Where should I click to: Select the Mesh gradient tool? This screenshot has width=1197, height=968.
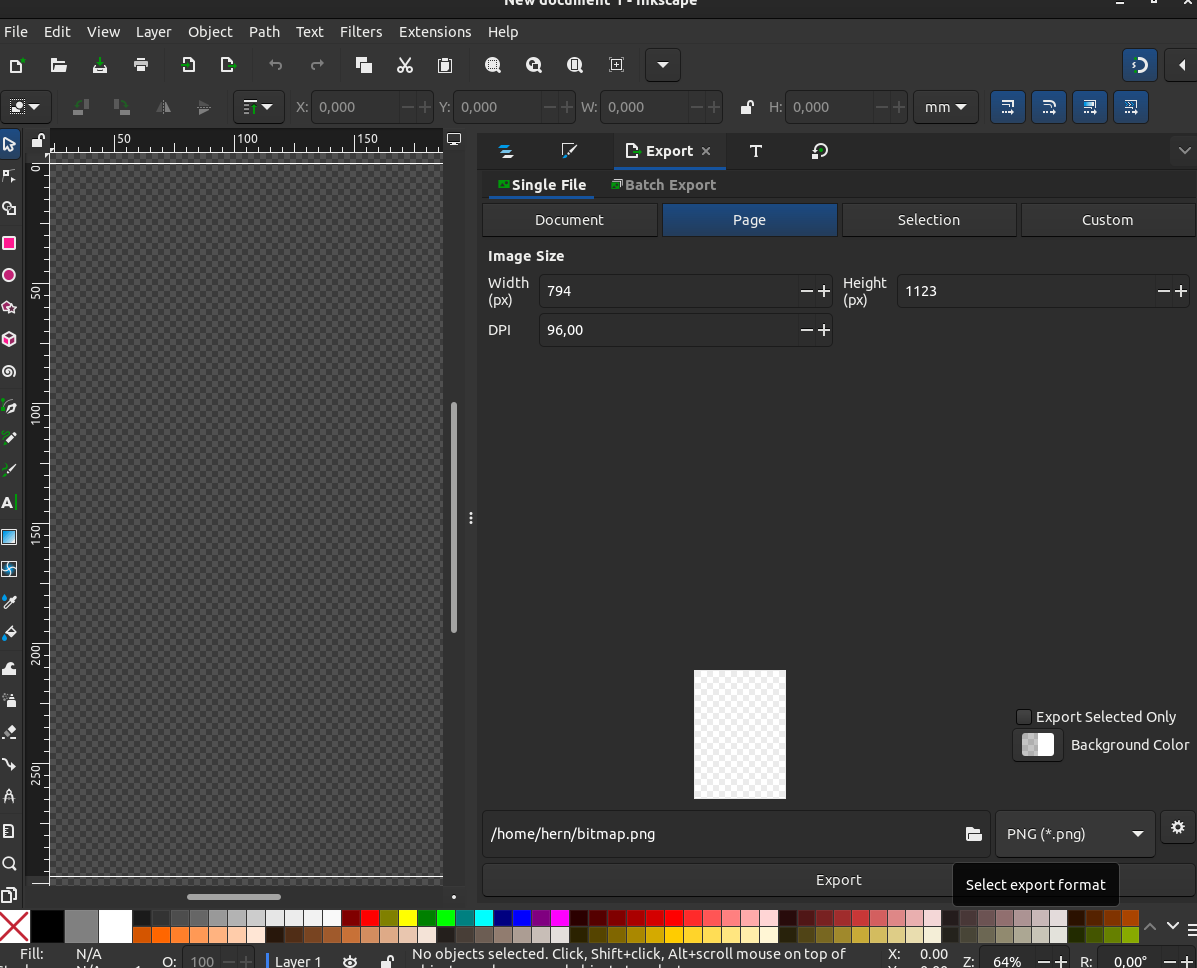pyautogui.click(x=9, y=569)
